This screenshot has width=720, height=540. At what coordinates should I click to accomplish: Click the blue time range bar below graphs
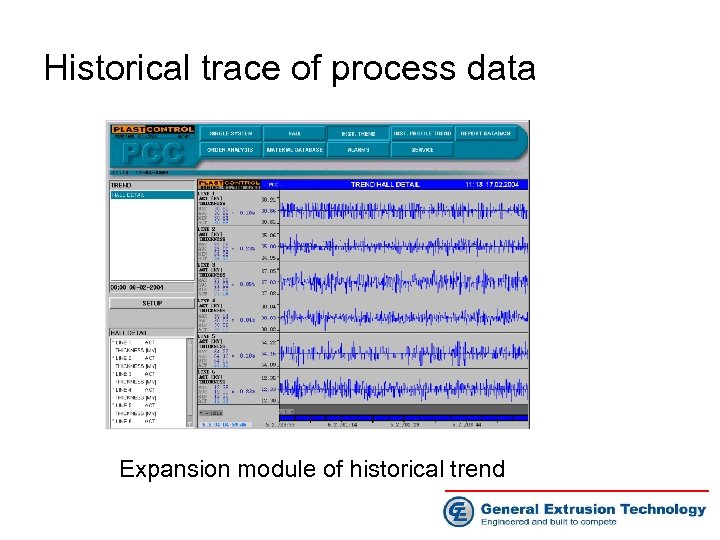coord(404,418)
